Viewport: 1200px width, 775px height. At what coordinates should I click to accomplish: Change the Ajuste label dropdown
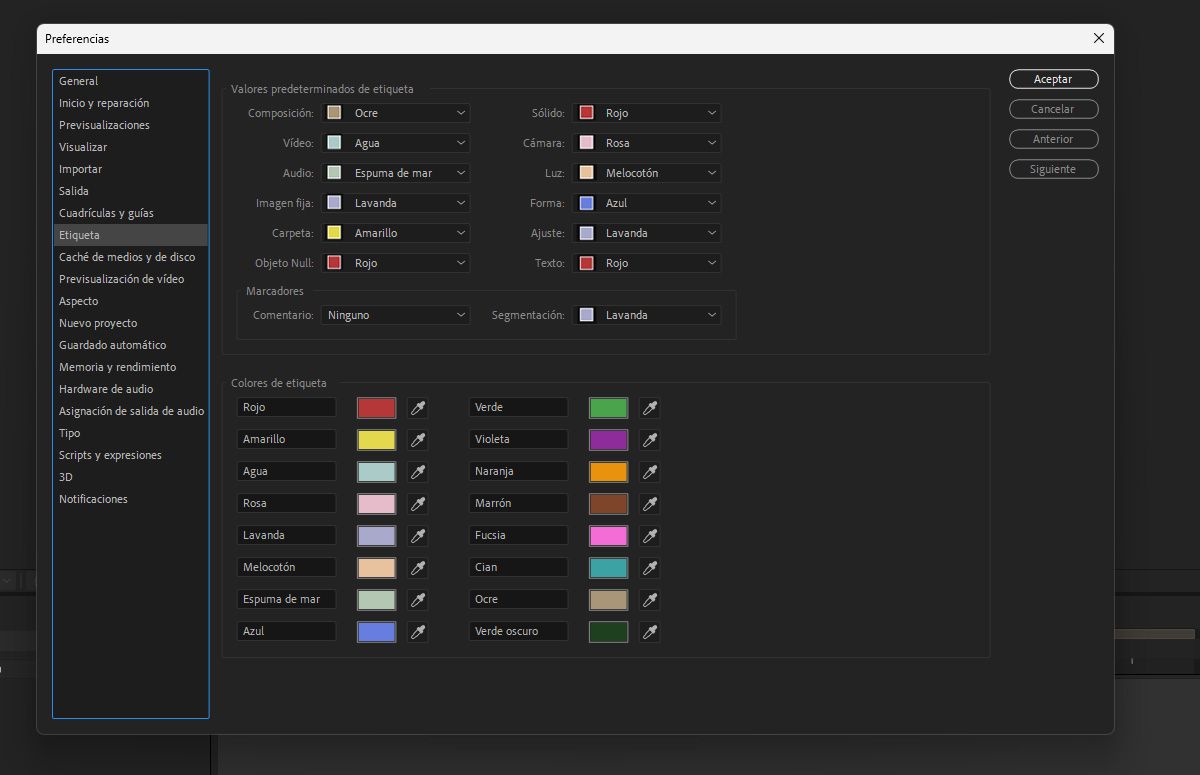(x=647, y=233)
